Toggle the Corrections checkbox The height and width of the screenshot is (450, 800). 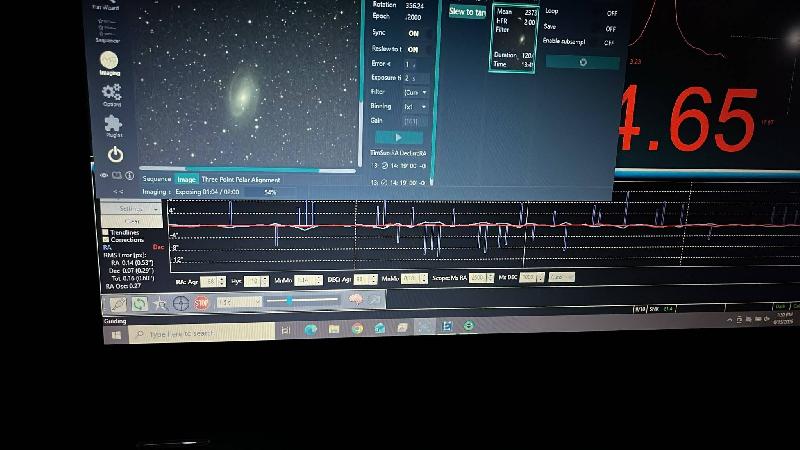(106, 239)
